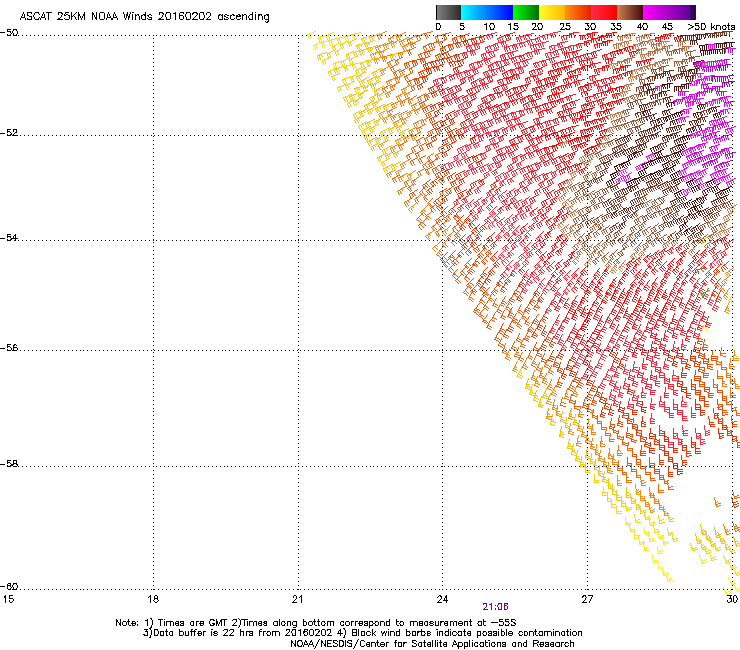Click the latitude axis label '-60'
Viewport: 740px width, 650px height.
[9, 586]
